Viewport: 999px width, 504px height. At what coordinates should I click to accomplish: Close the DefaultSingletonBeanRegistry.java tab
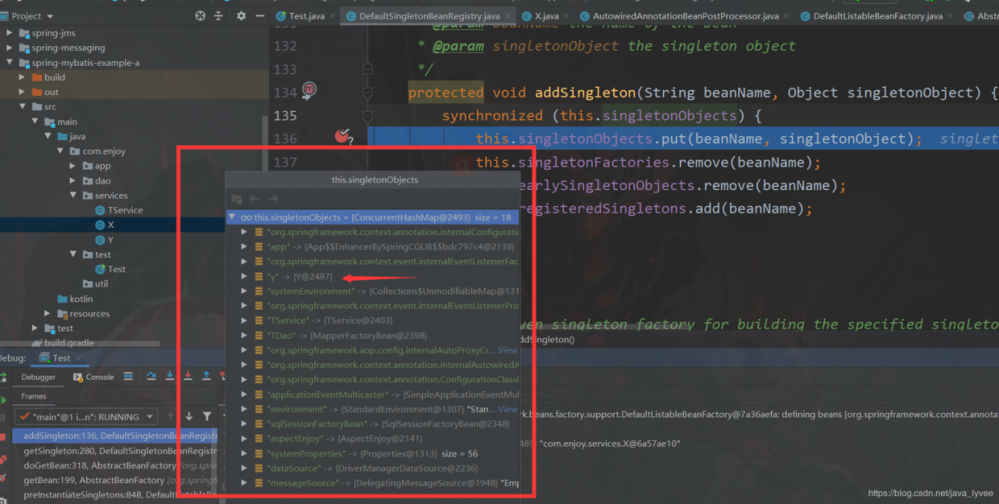click(x=508, y=16)
